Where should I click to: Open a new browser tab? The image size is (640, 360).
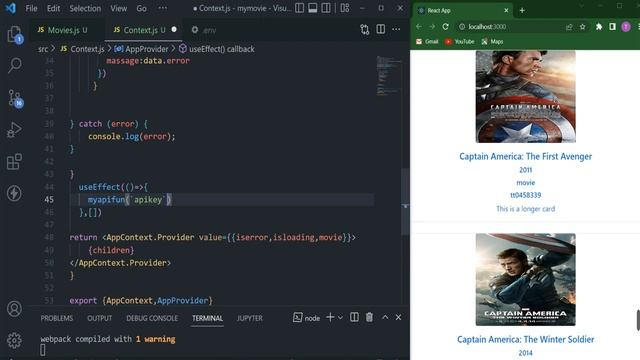point(522,10)
